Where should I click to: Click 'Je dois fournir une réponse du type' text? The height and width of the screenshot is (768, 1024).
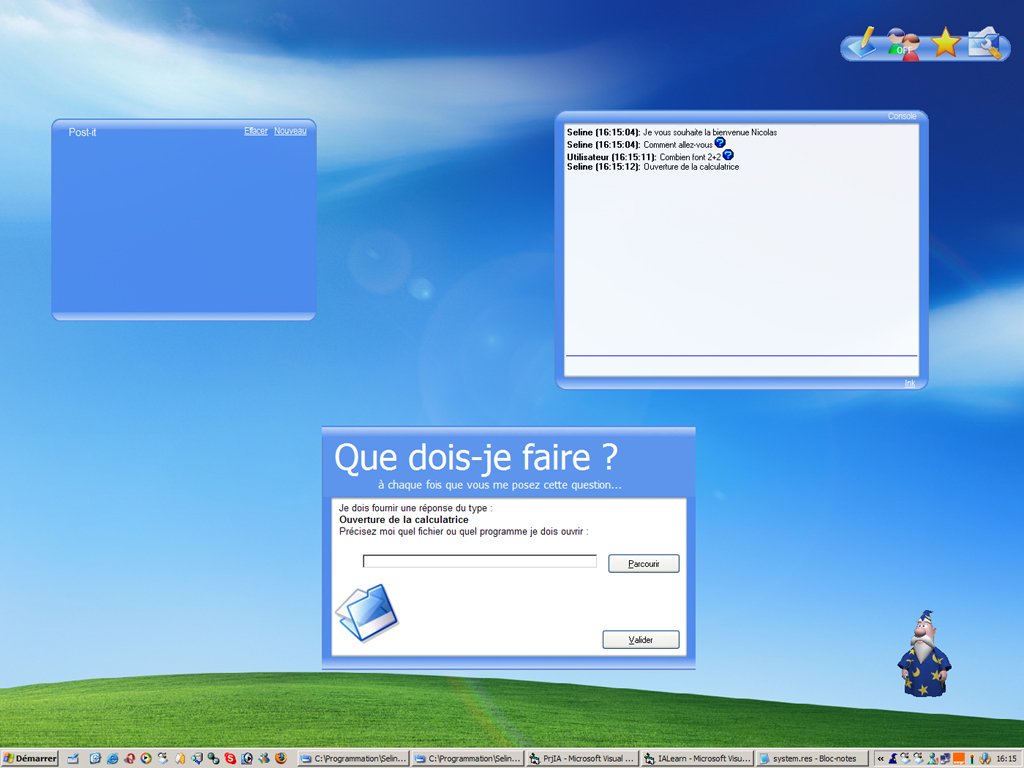[x=415, y=507]
